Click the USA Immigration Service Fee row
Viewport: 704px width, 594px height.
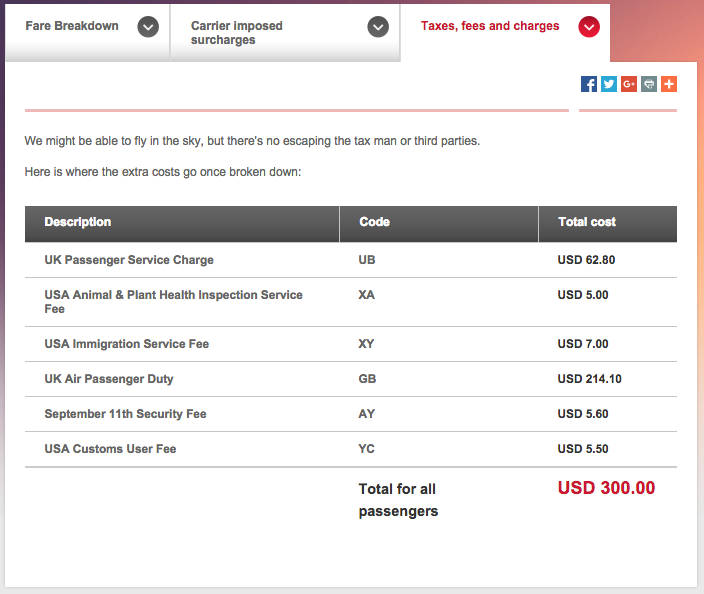point(351,344)
